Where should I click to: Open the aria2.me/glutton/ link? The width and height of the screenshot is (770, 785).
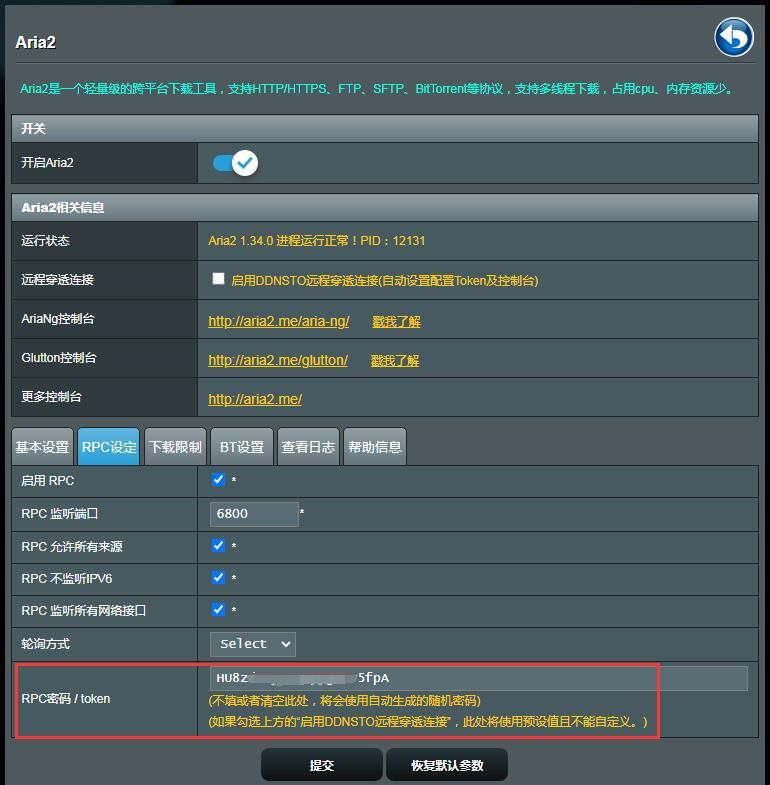click(277, 360)
